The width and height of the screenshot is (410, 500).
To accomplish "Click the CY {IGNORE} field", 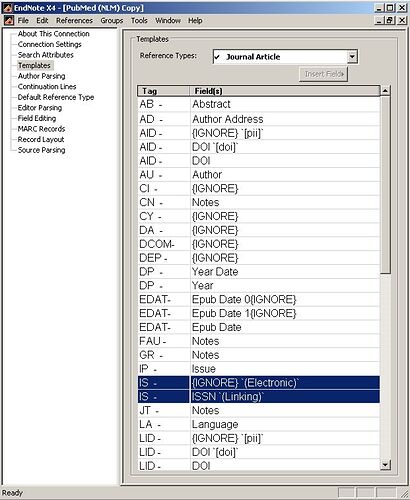I will (x=285, y=216).
